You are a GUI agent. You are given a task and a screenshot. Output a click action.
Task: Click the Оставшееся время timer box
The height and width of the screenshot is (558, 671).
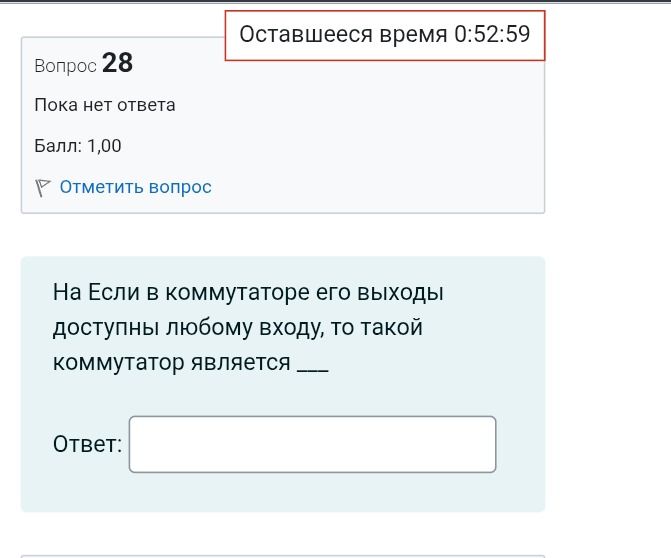[x=385, y=36]
